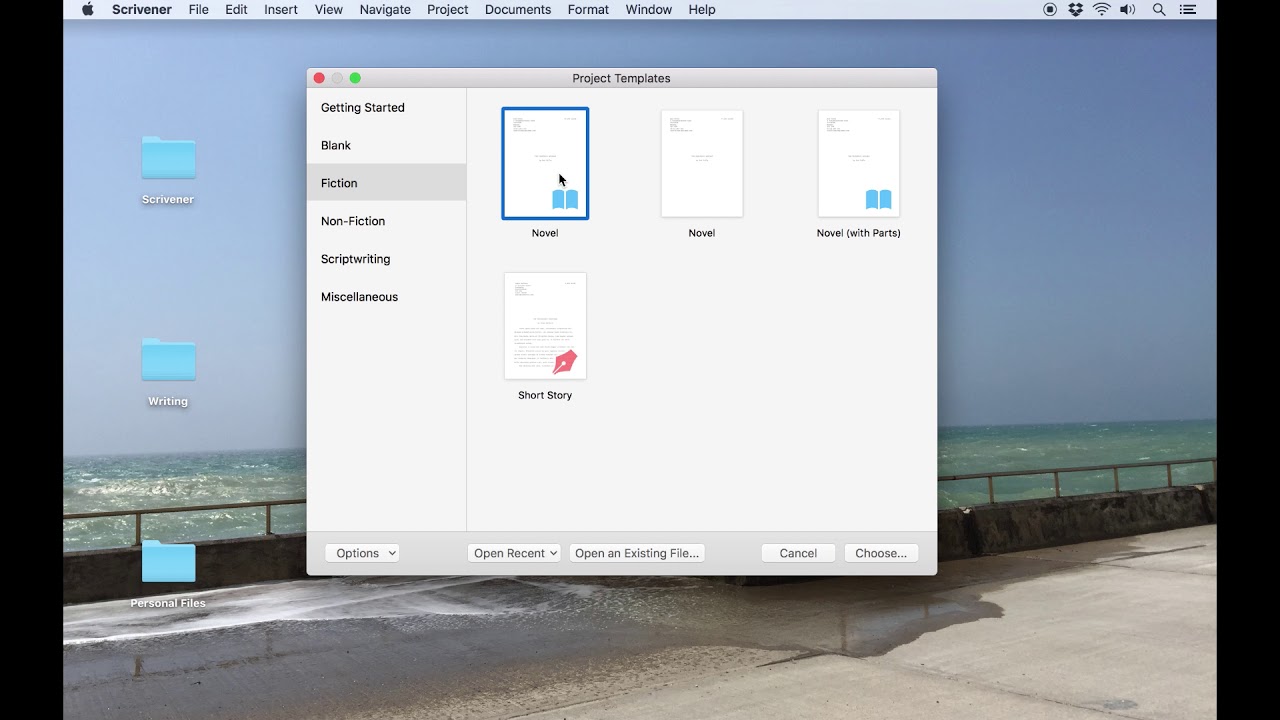Viewport: 1280px width, 720px height.
Task: Expand the Options dropdown
Action: [x=362, y=553]
